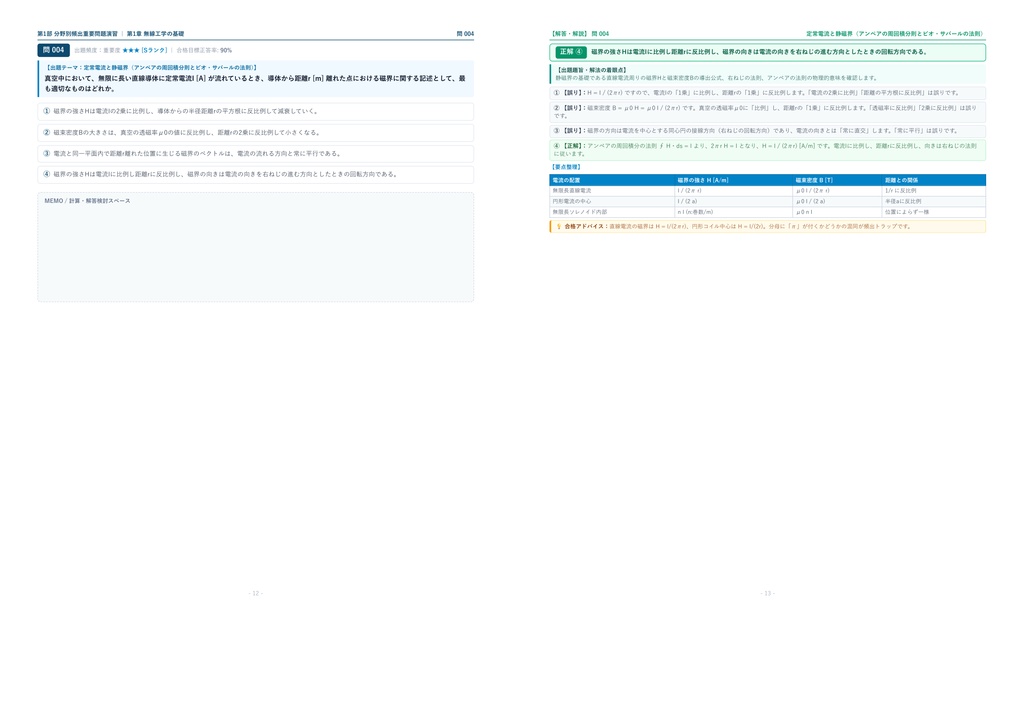
Task: Click header text 第1章 無線工学の基礎
Action: click(155, 33)
